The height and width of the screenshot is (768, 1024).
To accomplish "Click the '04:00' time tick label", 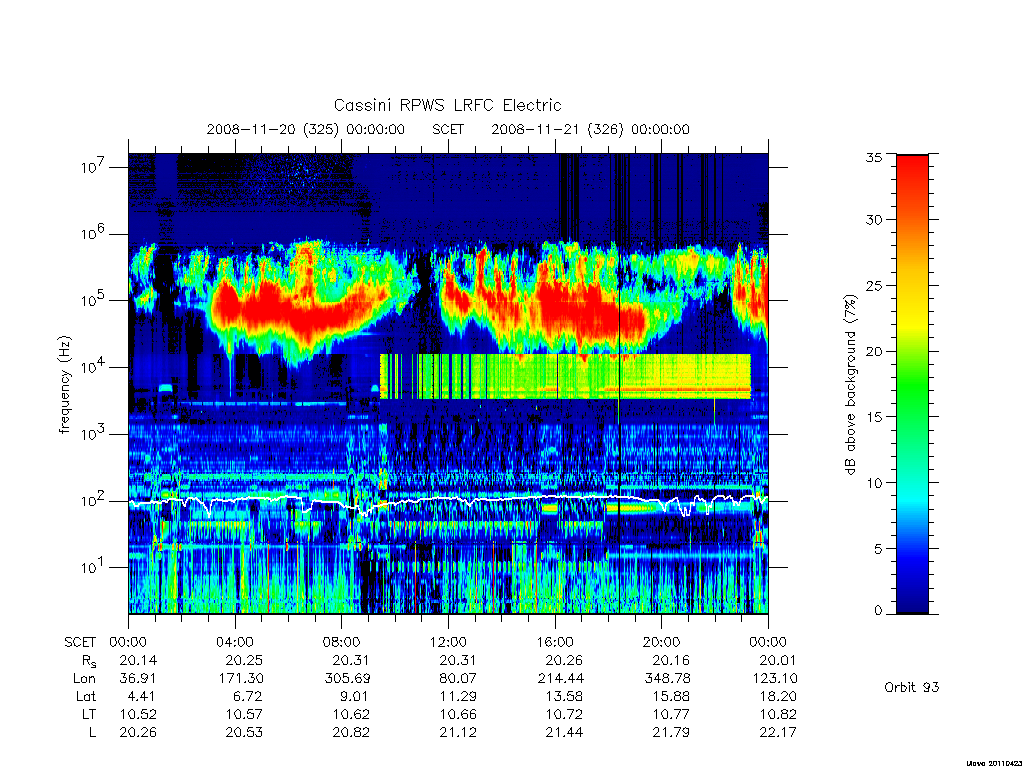I will (x=235, y=642).
